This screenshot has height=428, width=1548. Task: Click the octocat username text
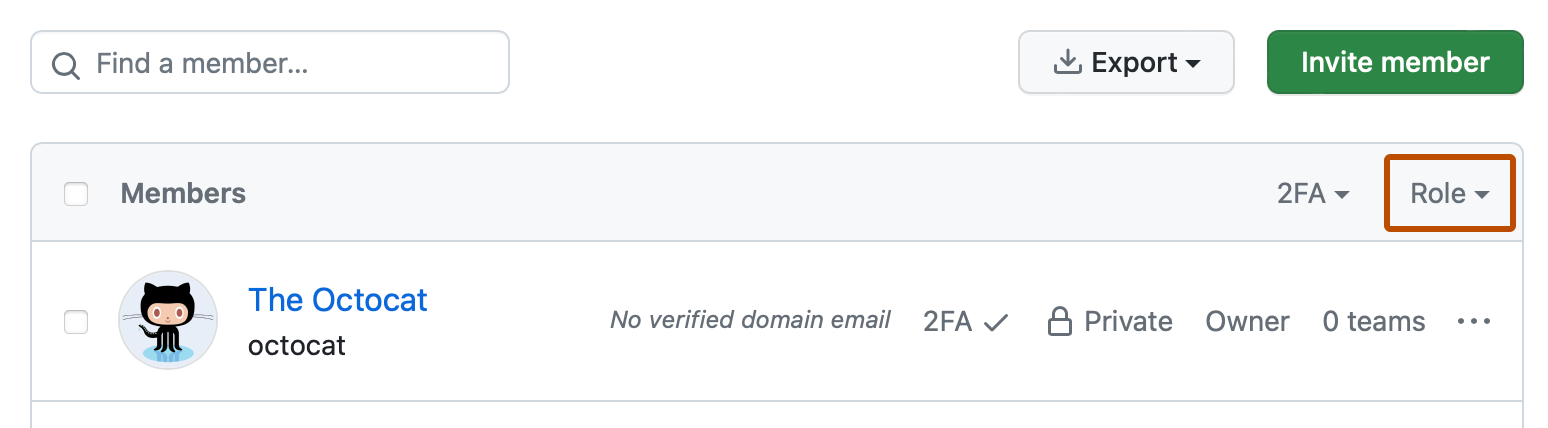pyautogui.click(x=297, y=346)
